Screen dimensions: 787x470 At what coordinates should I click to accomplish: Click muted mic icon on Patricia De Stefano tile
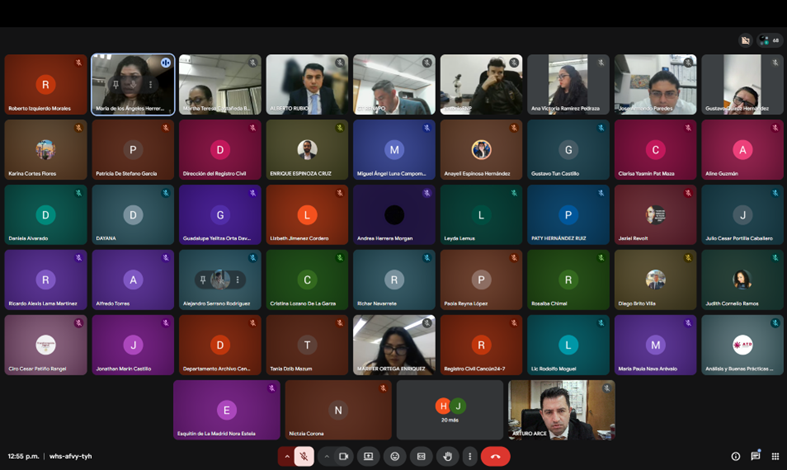(x=166, y=128)
